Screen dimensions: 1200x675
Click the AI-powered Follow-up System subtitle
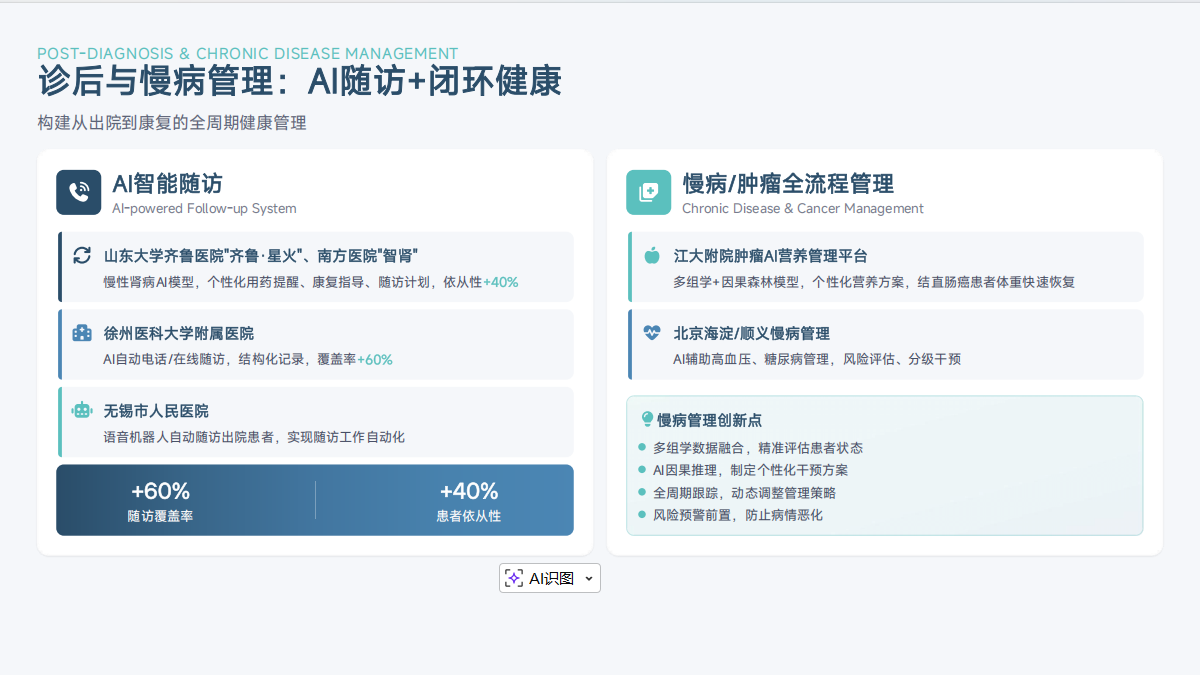pyautogui.click(x=204, y=209)
